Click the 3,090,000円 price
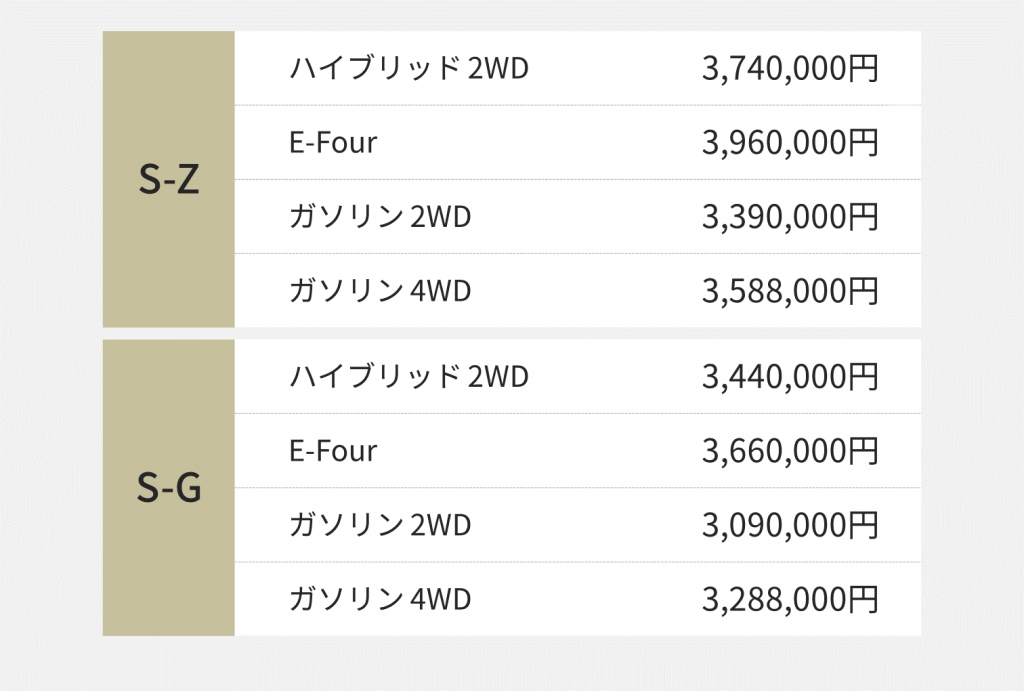 click(x=789, y=524)
